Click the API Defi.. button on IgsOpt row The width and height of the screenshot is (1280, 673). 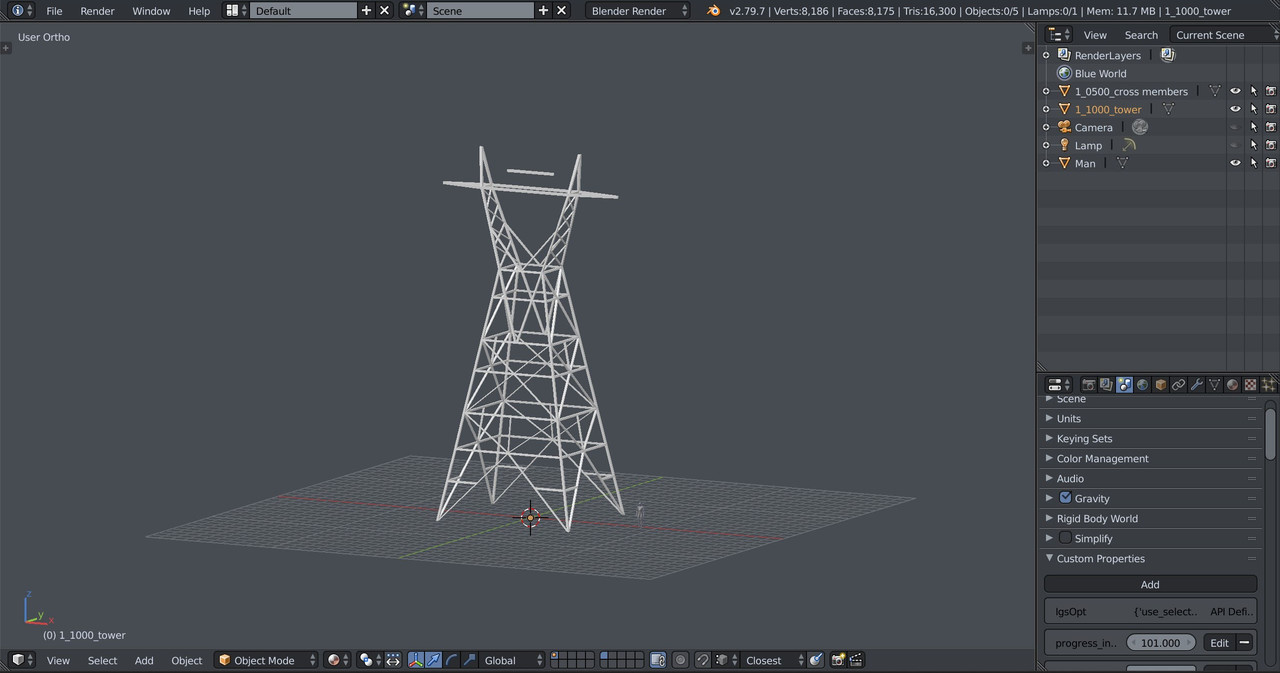pyautogui.click(x=1230, y=611)
